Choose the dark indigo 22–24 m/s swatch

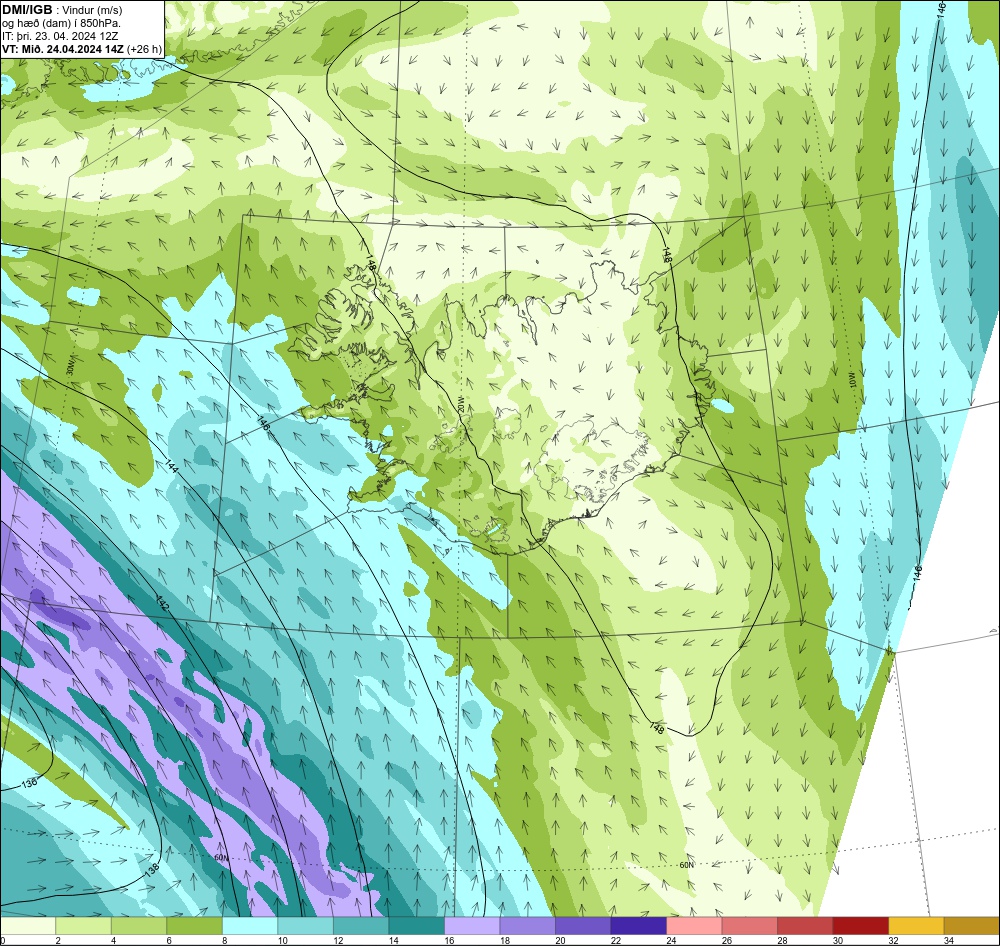pos(638,926)
